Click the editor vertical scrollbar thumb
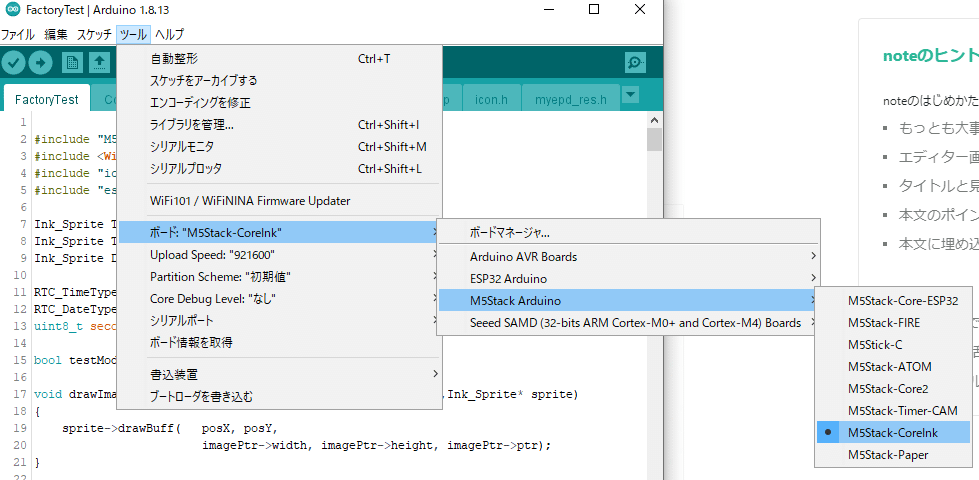979x480 pixels. pos(654,140)
